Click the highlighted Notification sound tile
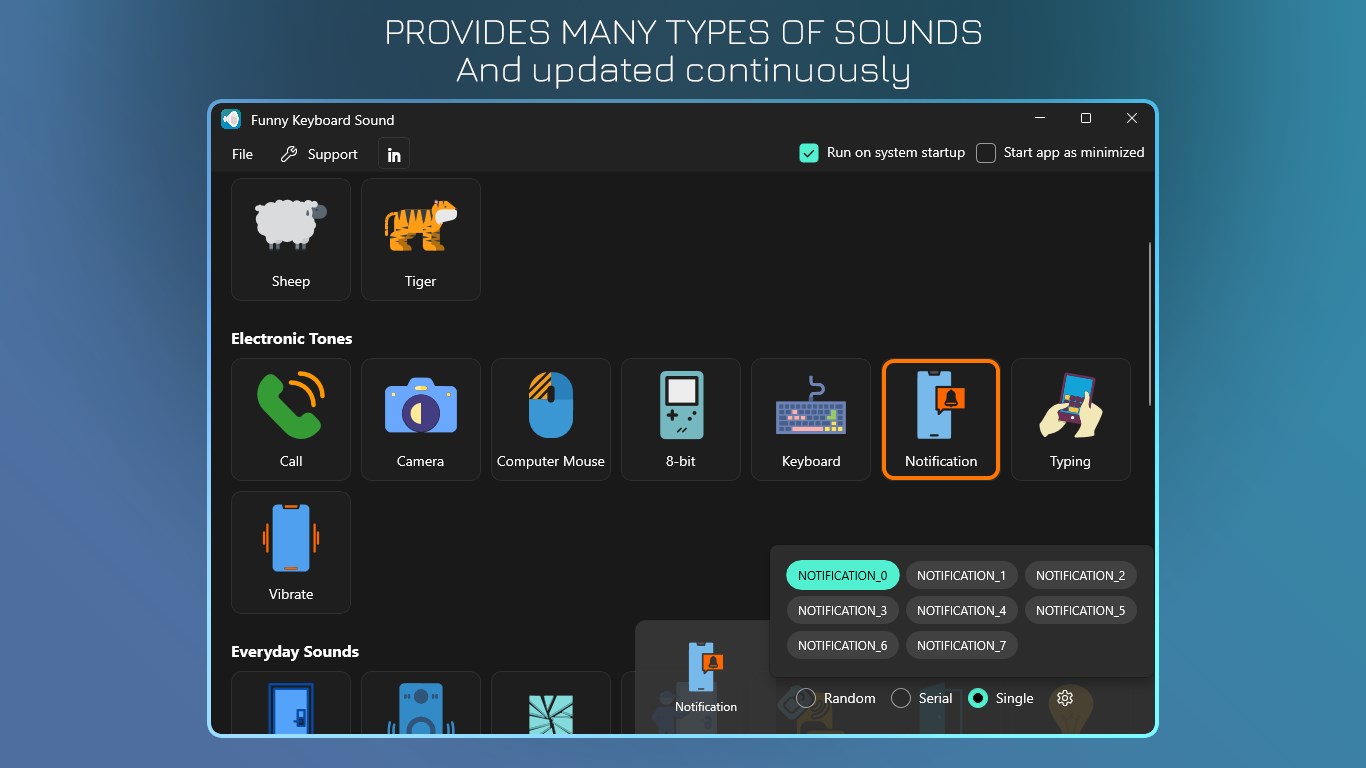The width and height of the screenshot is (1366, 768). (941, 419)
